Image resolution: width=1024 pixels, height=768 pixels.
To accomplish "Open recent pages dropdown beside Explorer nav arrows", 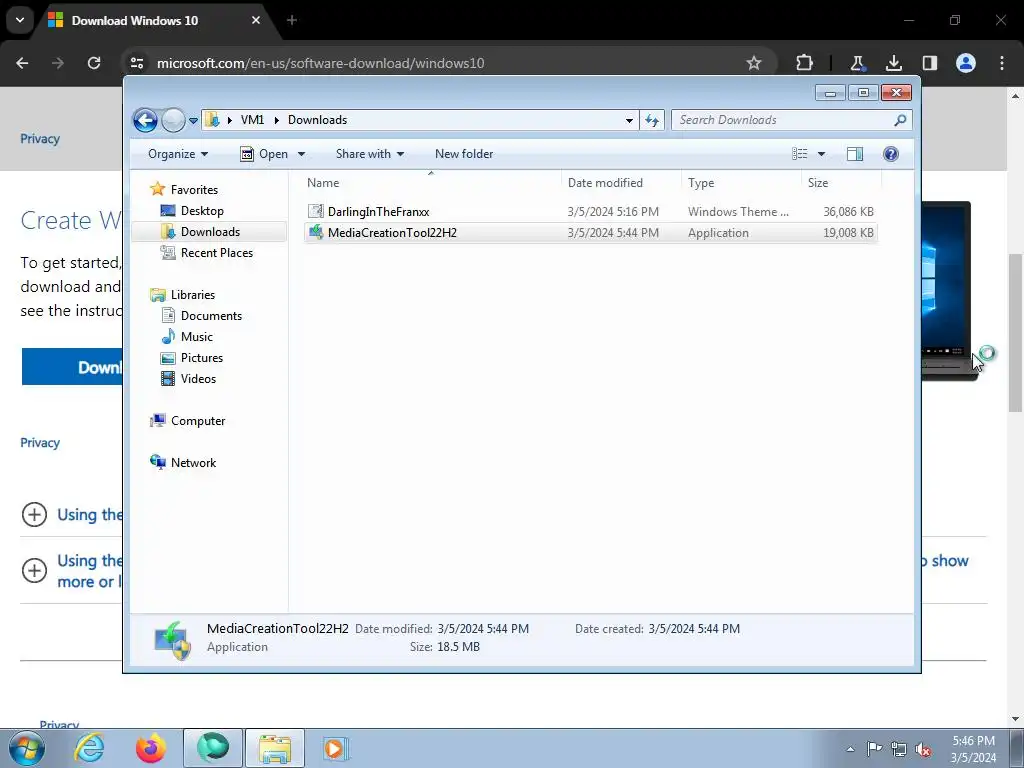I will tap(193, 121).
